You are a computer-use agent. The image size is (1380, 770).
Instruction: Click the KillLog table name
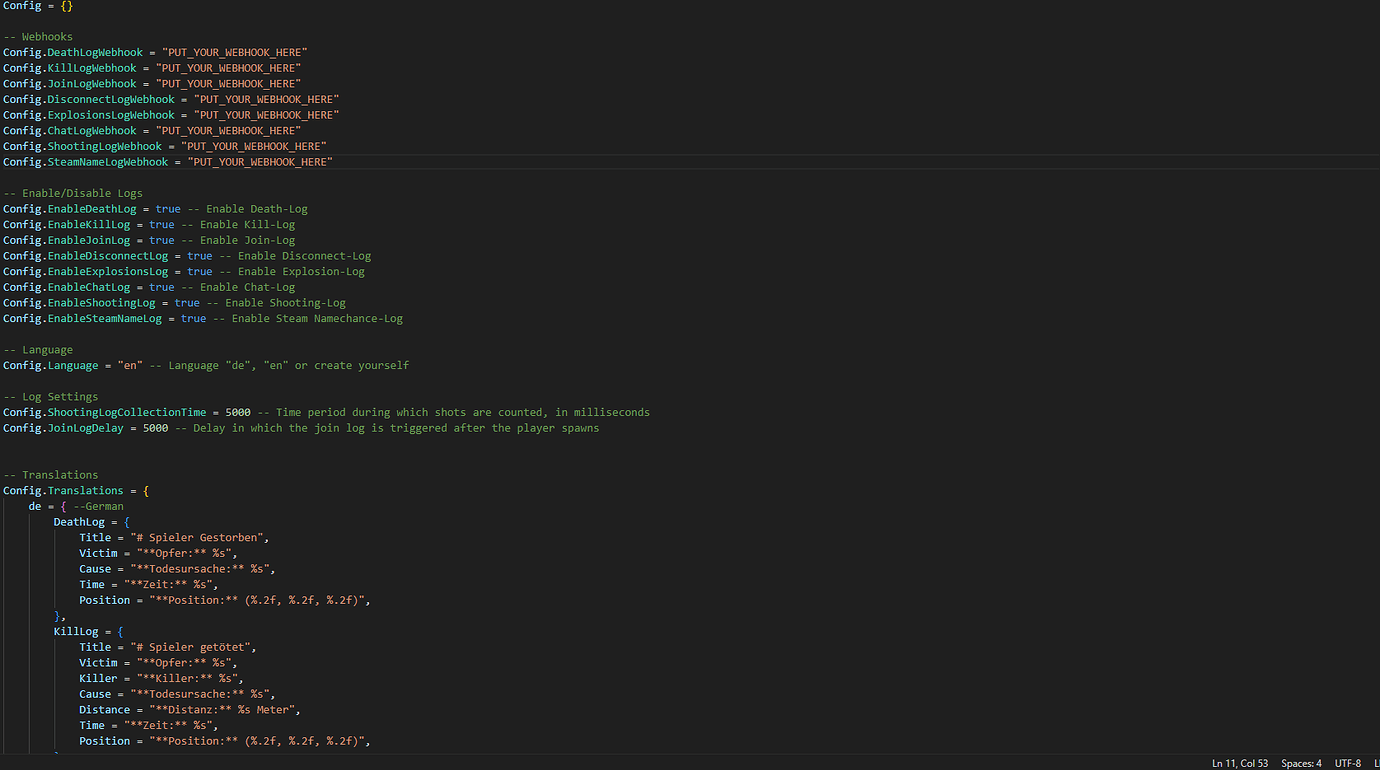coord(76,631)
